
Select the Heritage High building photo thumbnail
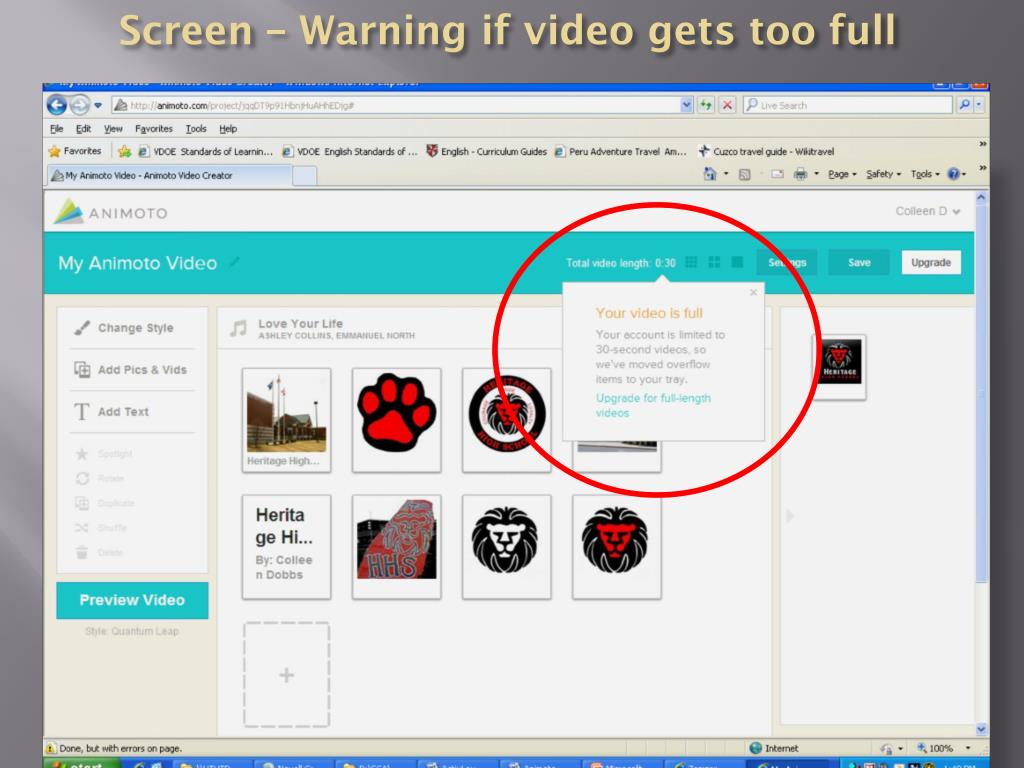[286, 420]
